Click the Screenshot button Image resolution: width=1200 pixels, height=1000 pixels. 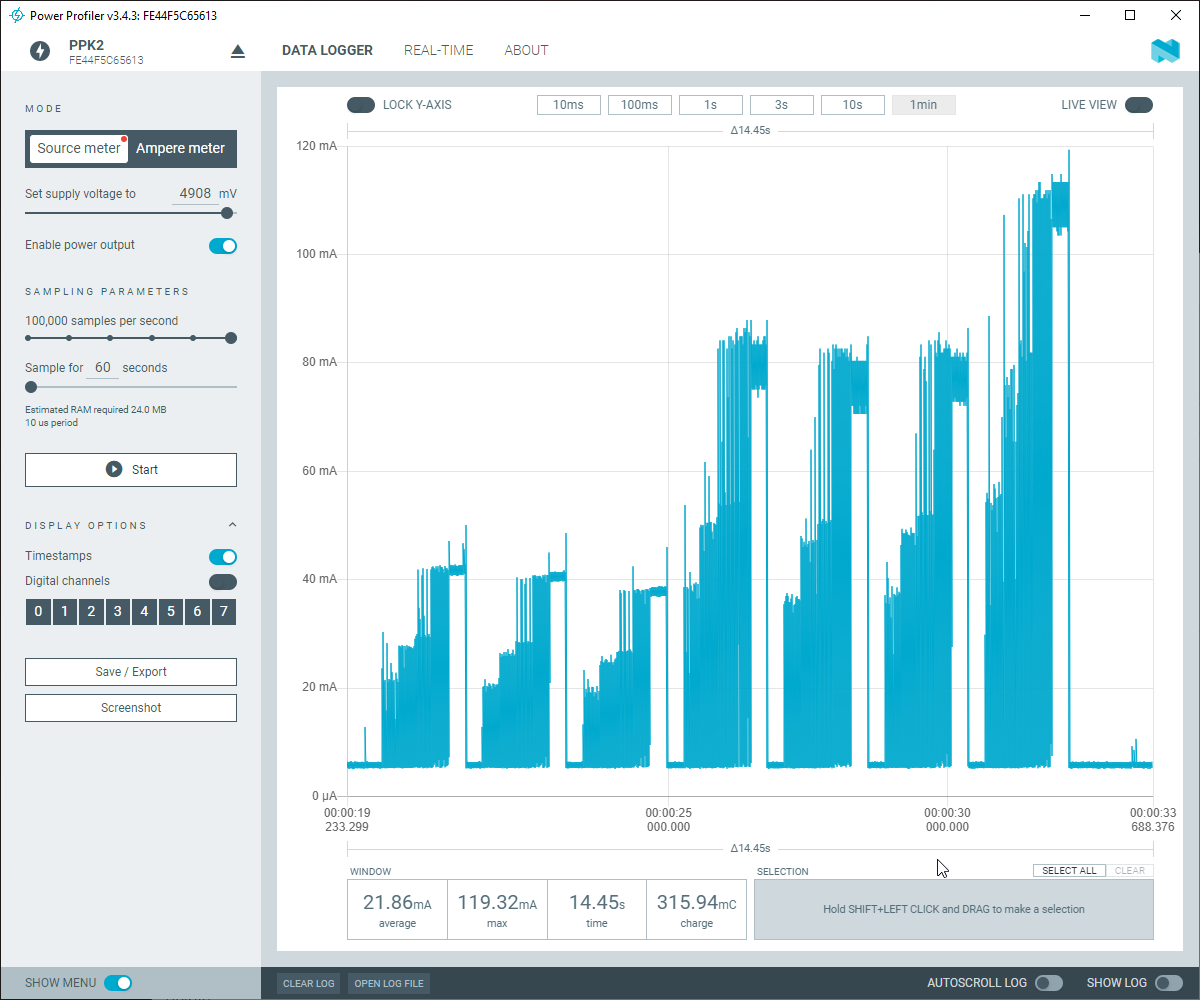point(131,708)
